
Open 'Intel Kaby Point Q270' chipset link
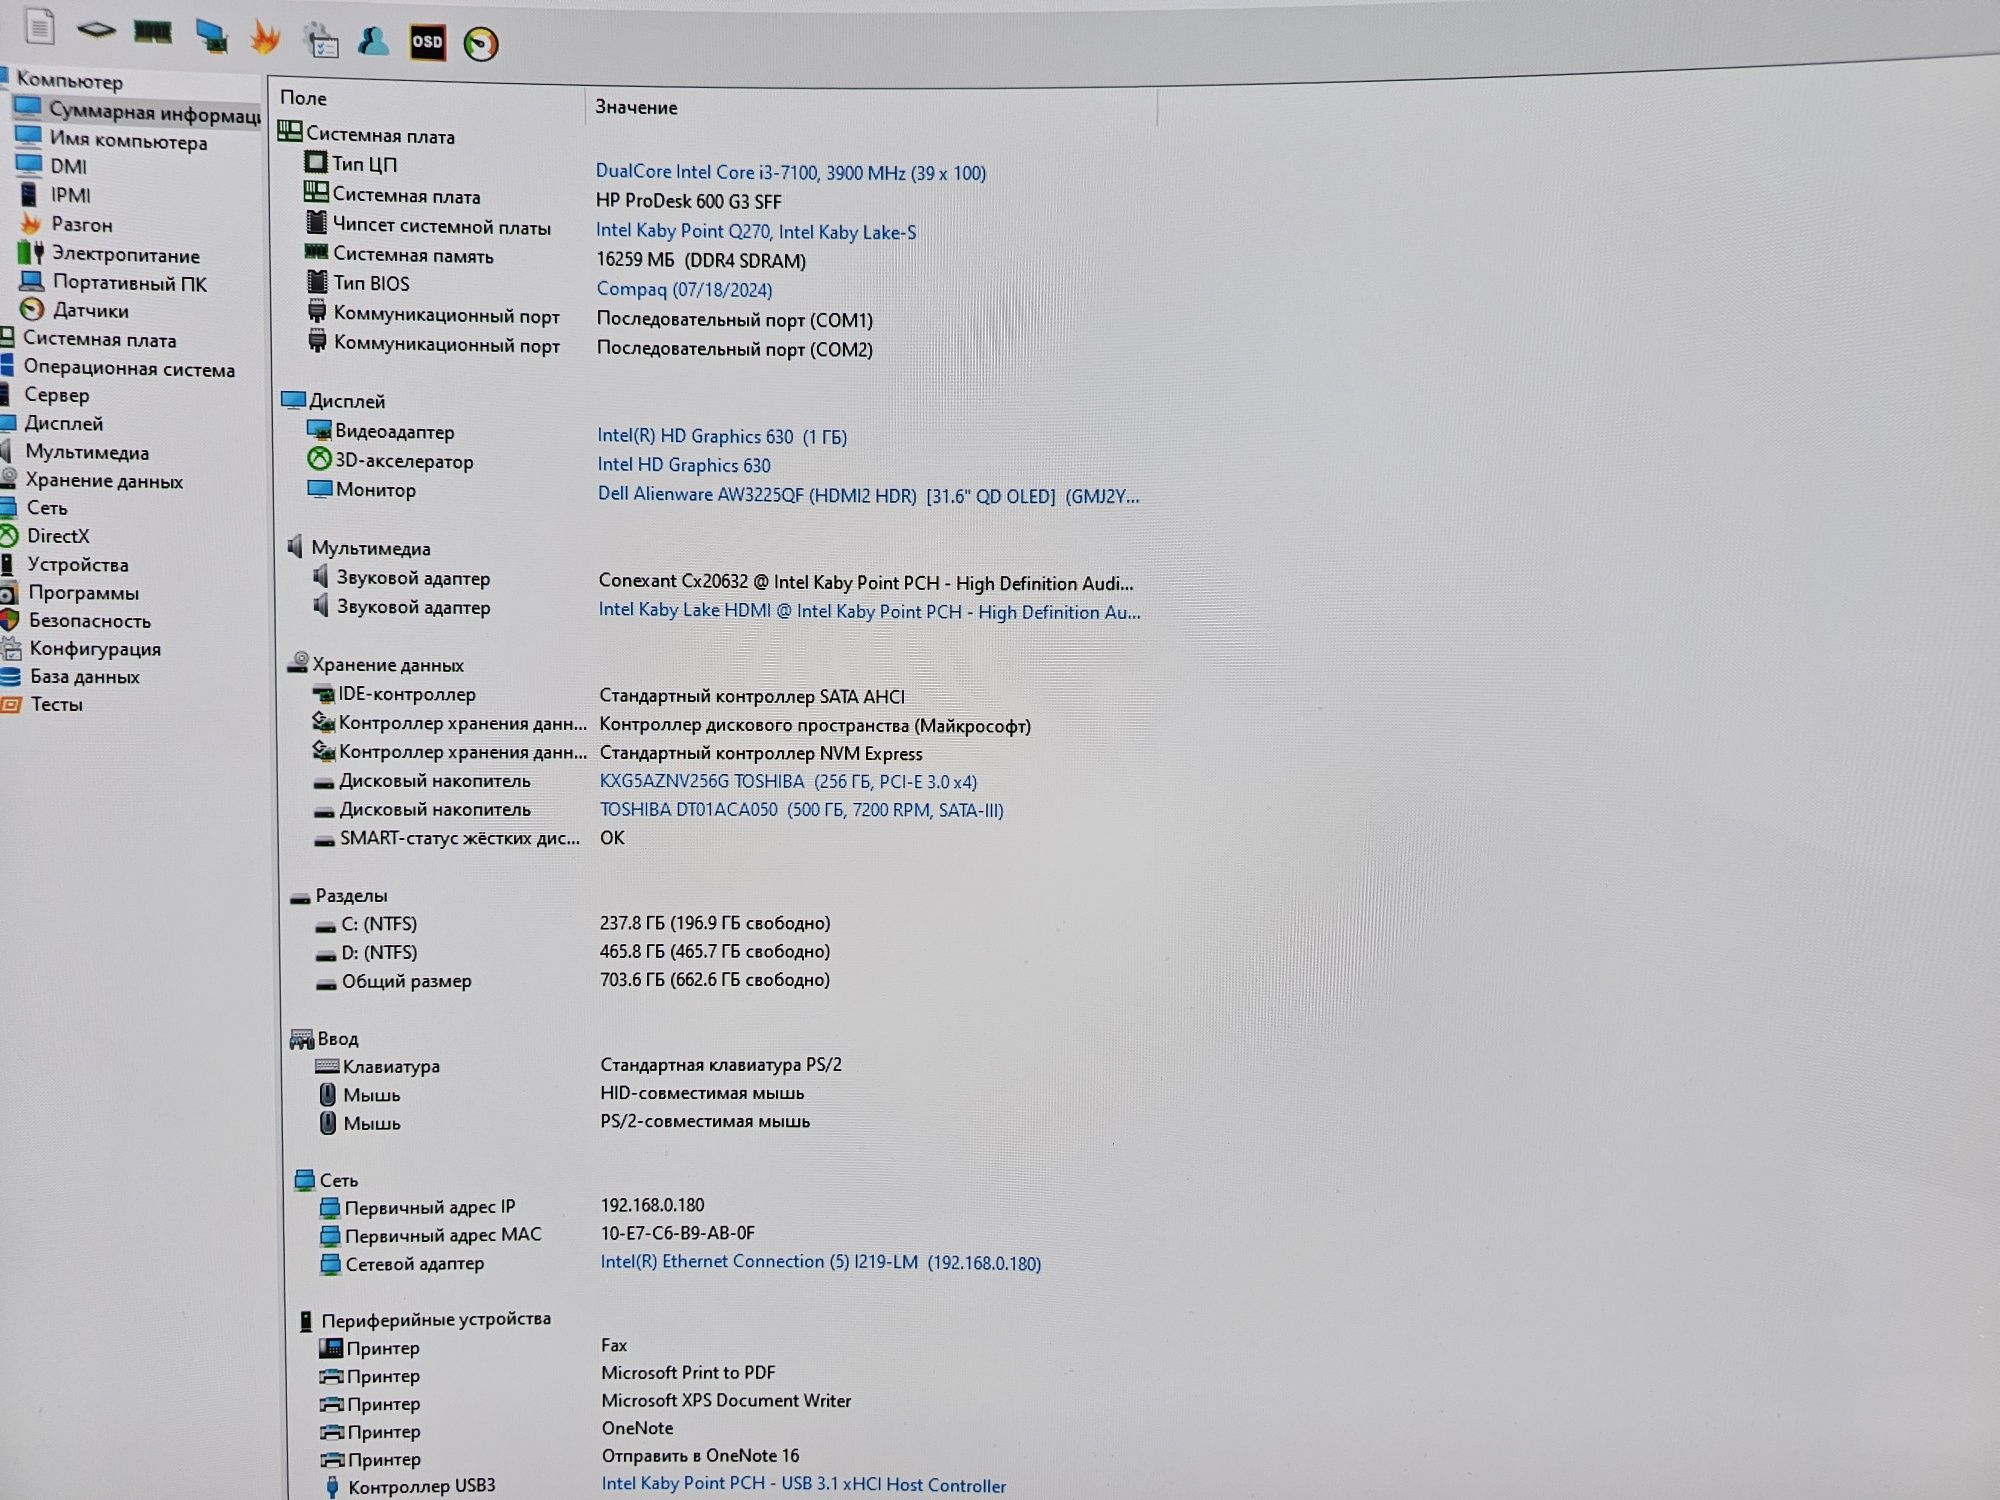point(756,231)
